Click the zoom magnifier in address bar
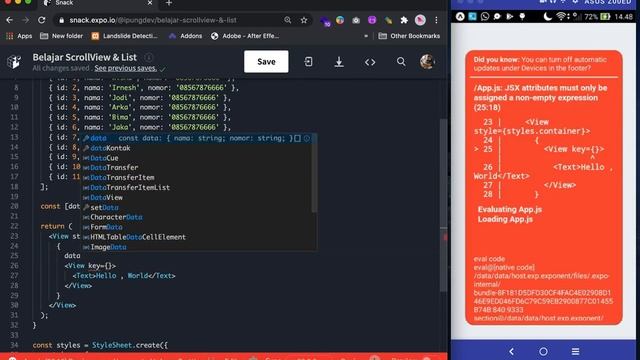The image size is (640, 360). tap(288, 20)
